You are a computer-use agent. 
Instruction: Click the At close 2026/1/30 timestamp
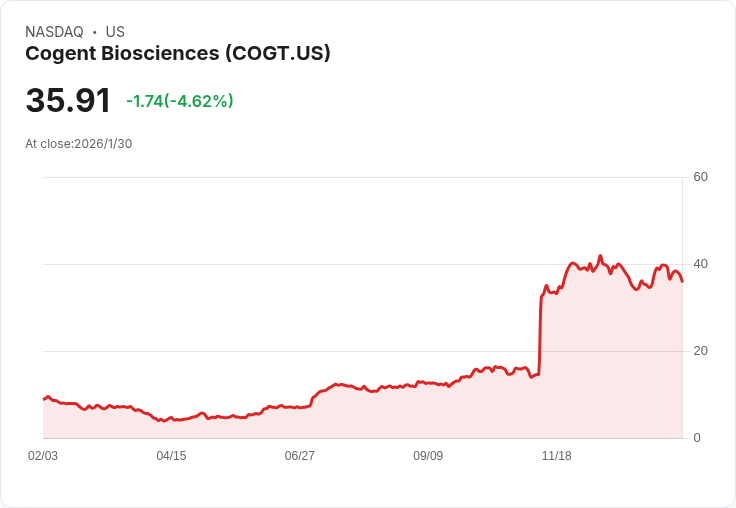[x=79, y=144]
